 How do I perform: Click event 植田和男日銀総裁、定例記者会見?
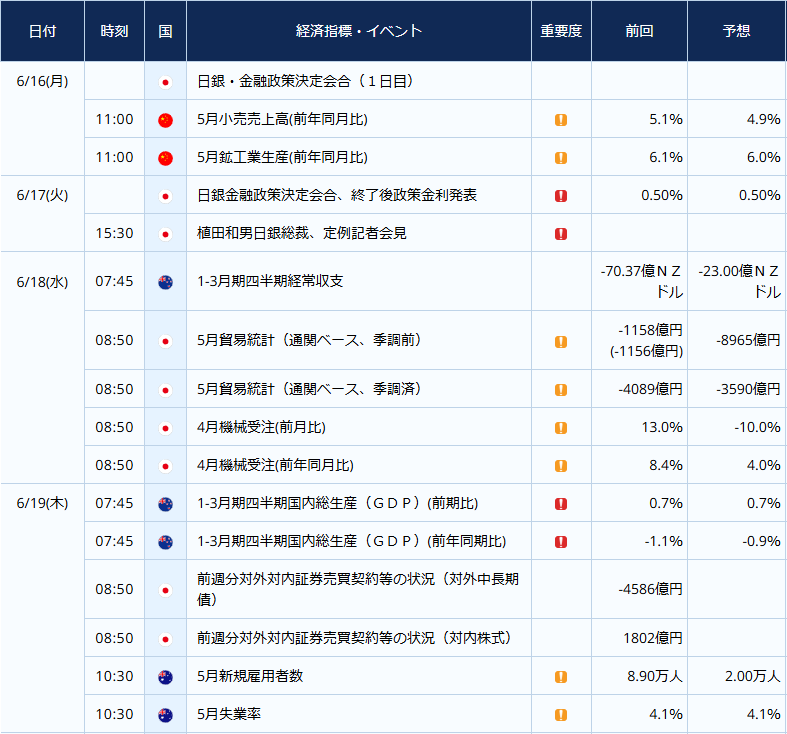302,233
